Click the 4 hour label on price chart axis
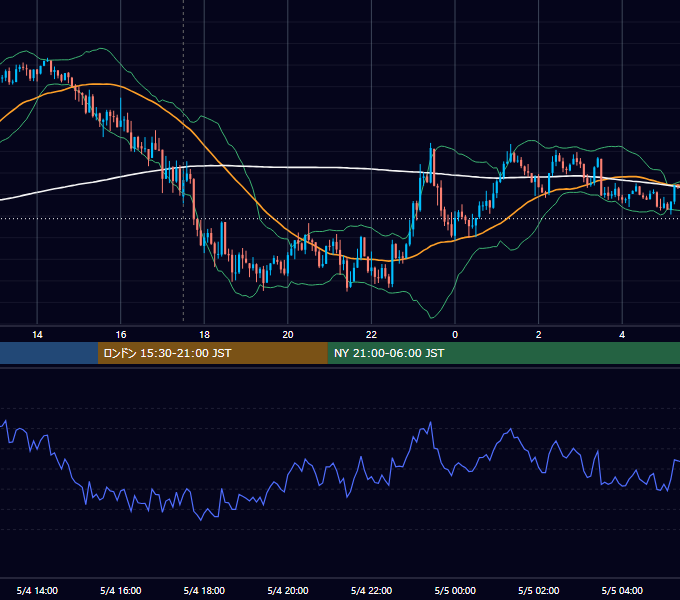680x600 pixels. tap(622, 335)
